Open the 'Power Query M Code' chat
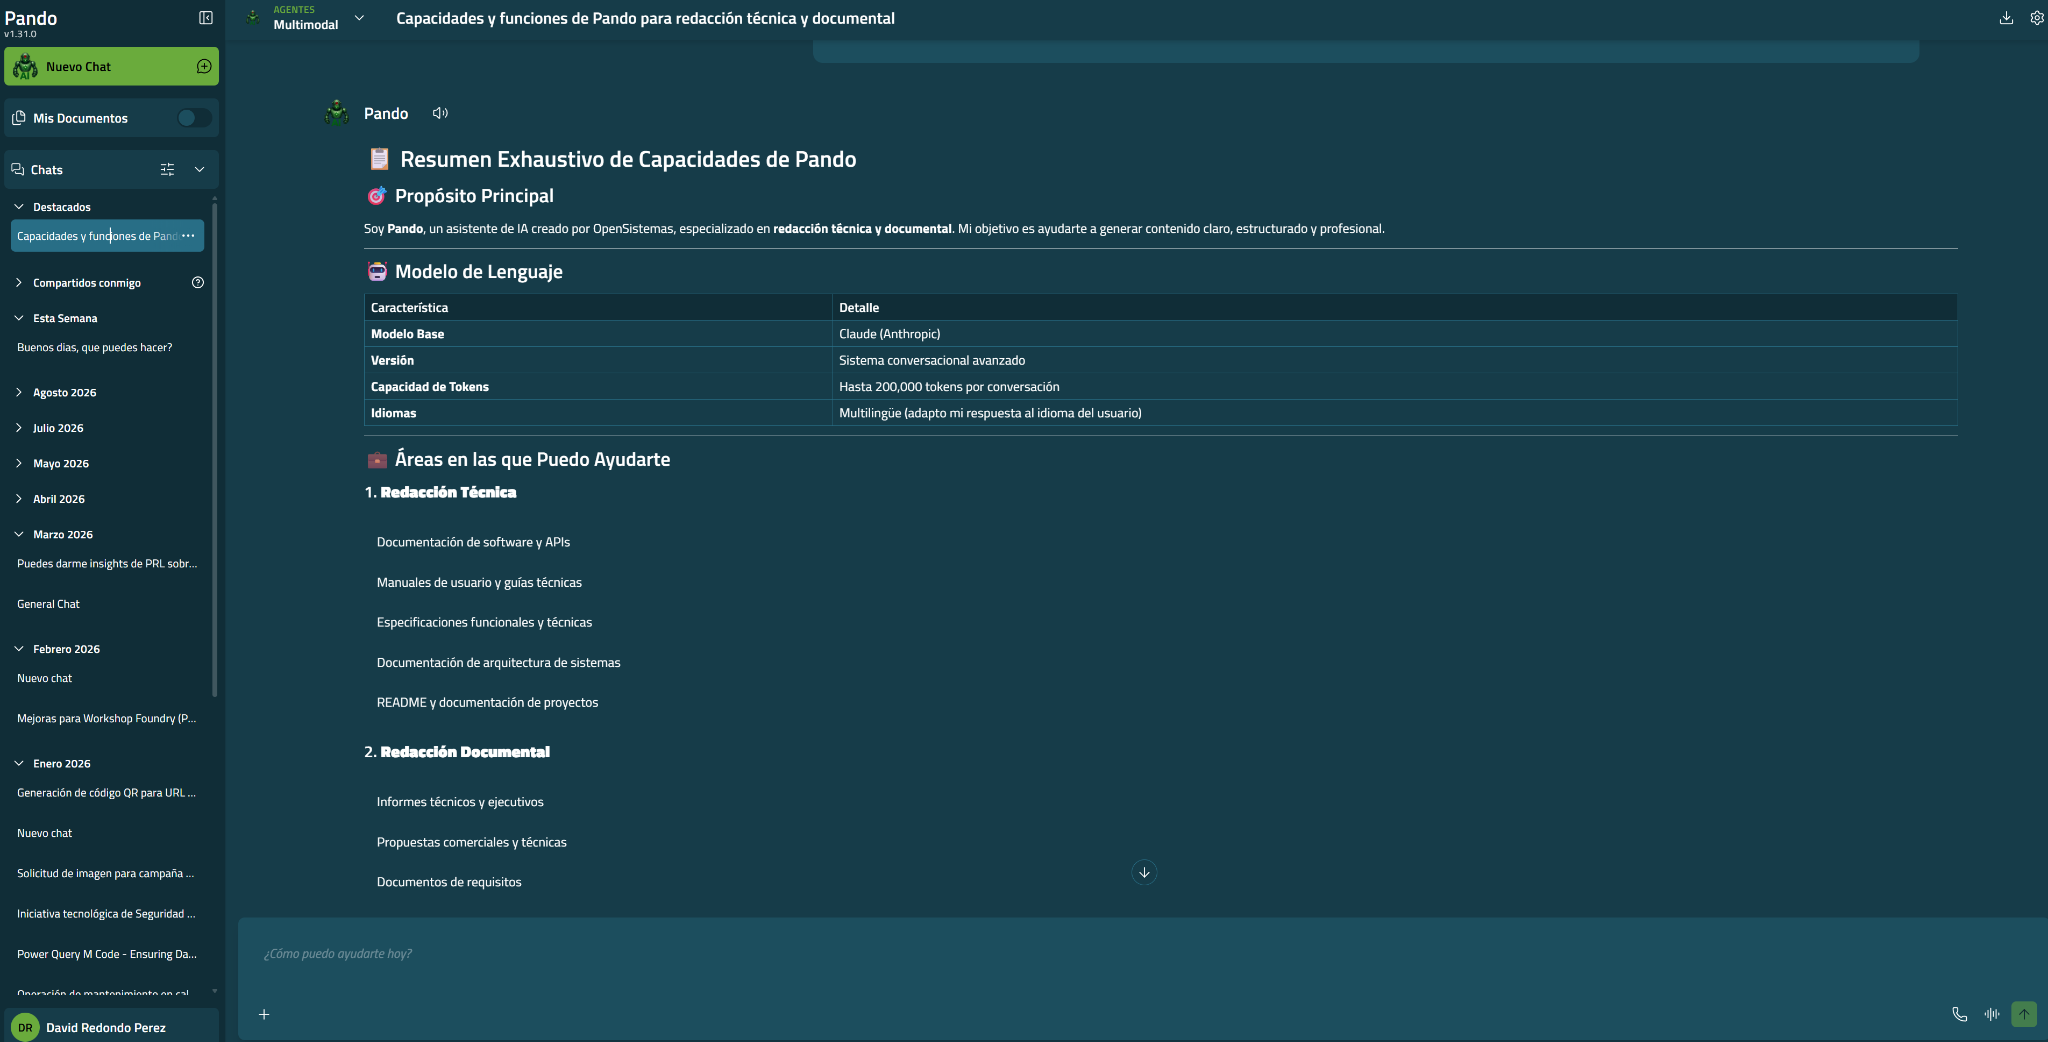 pos(107,954)
